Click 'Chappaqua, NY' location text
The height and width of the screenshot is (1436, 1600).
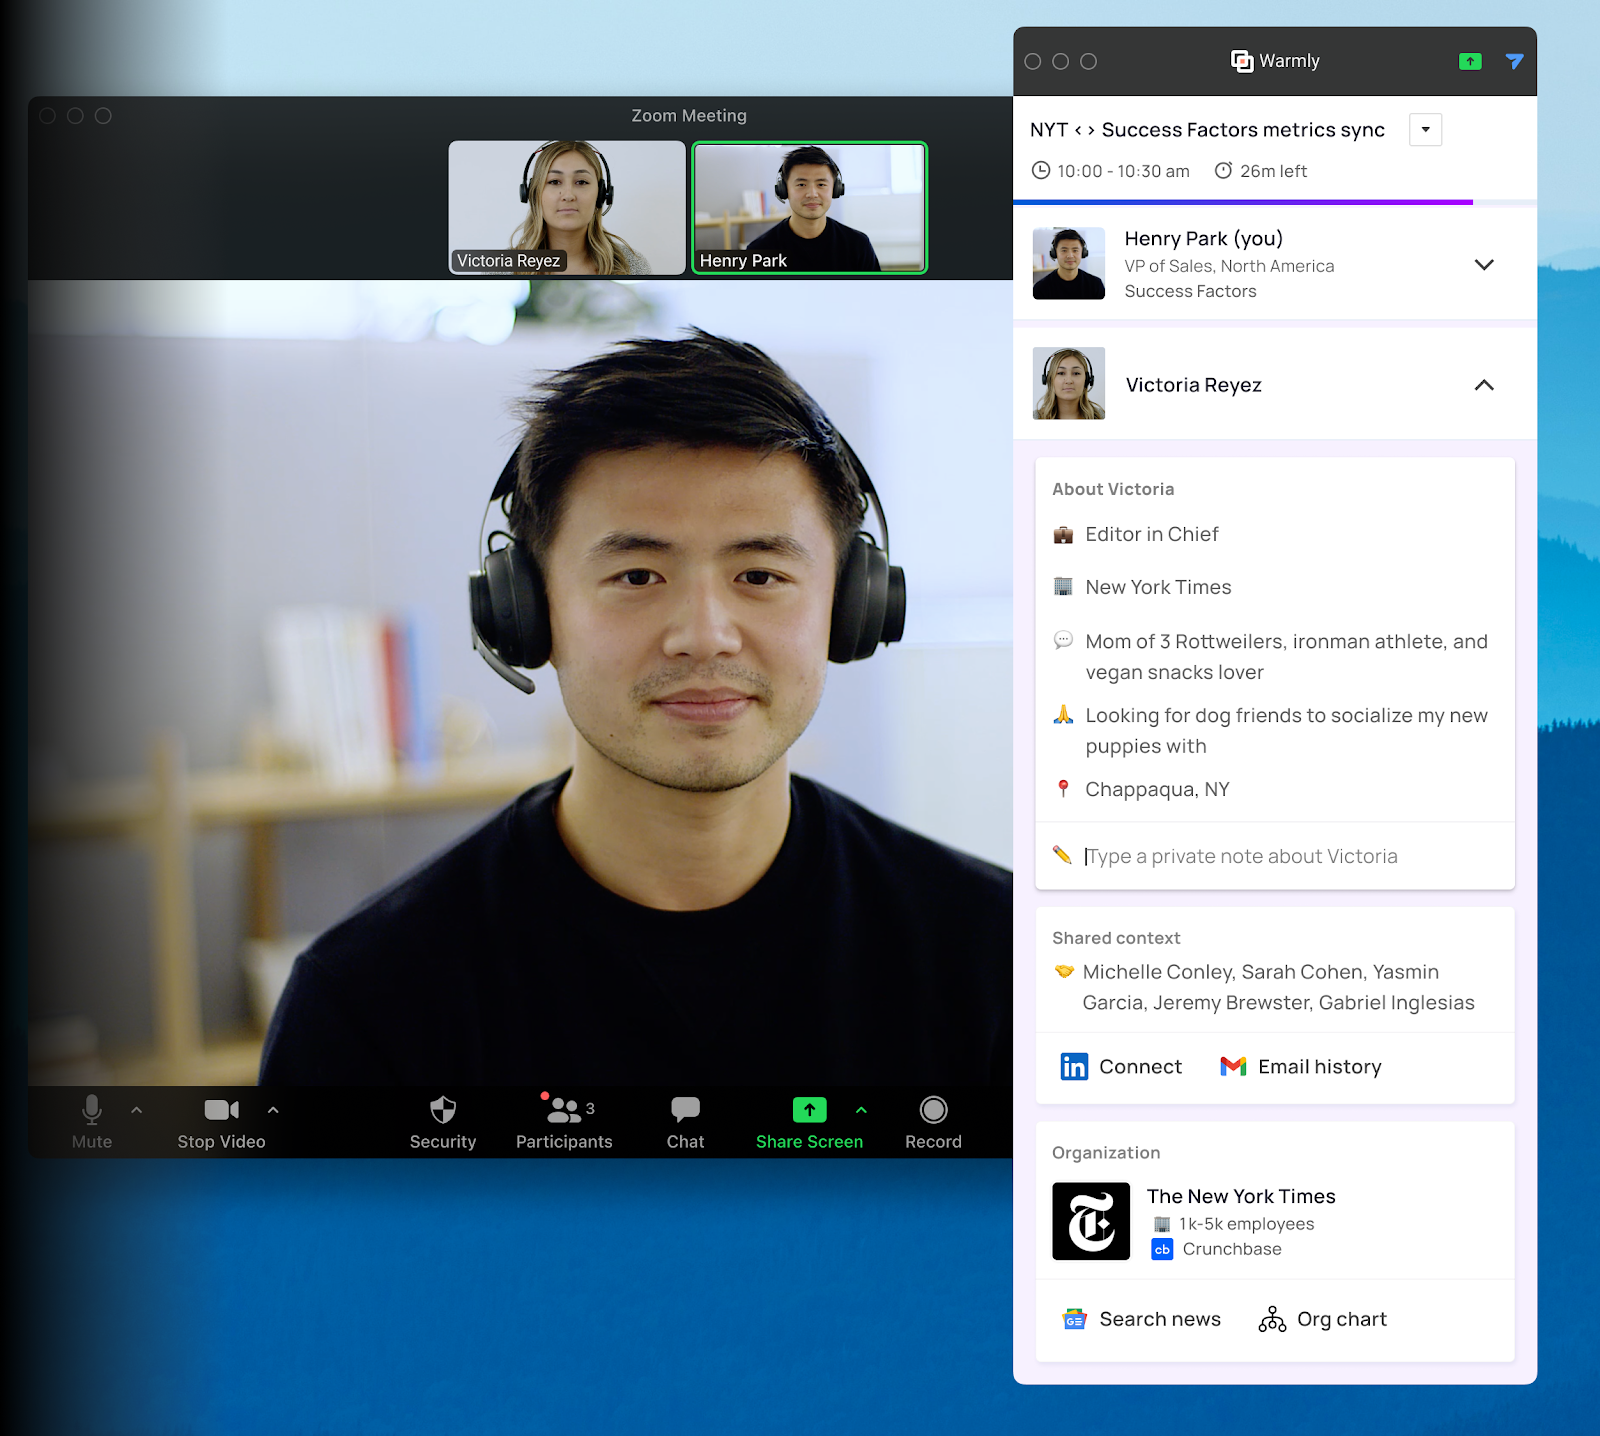tap(1157, 789)
